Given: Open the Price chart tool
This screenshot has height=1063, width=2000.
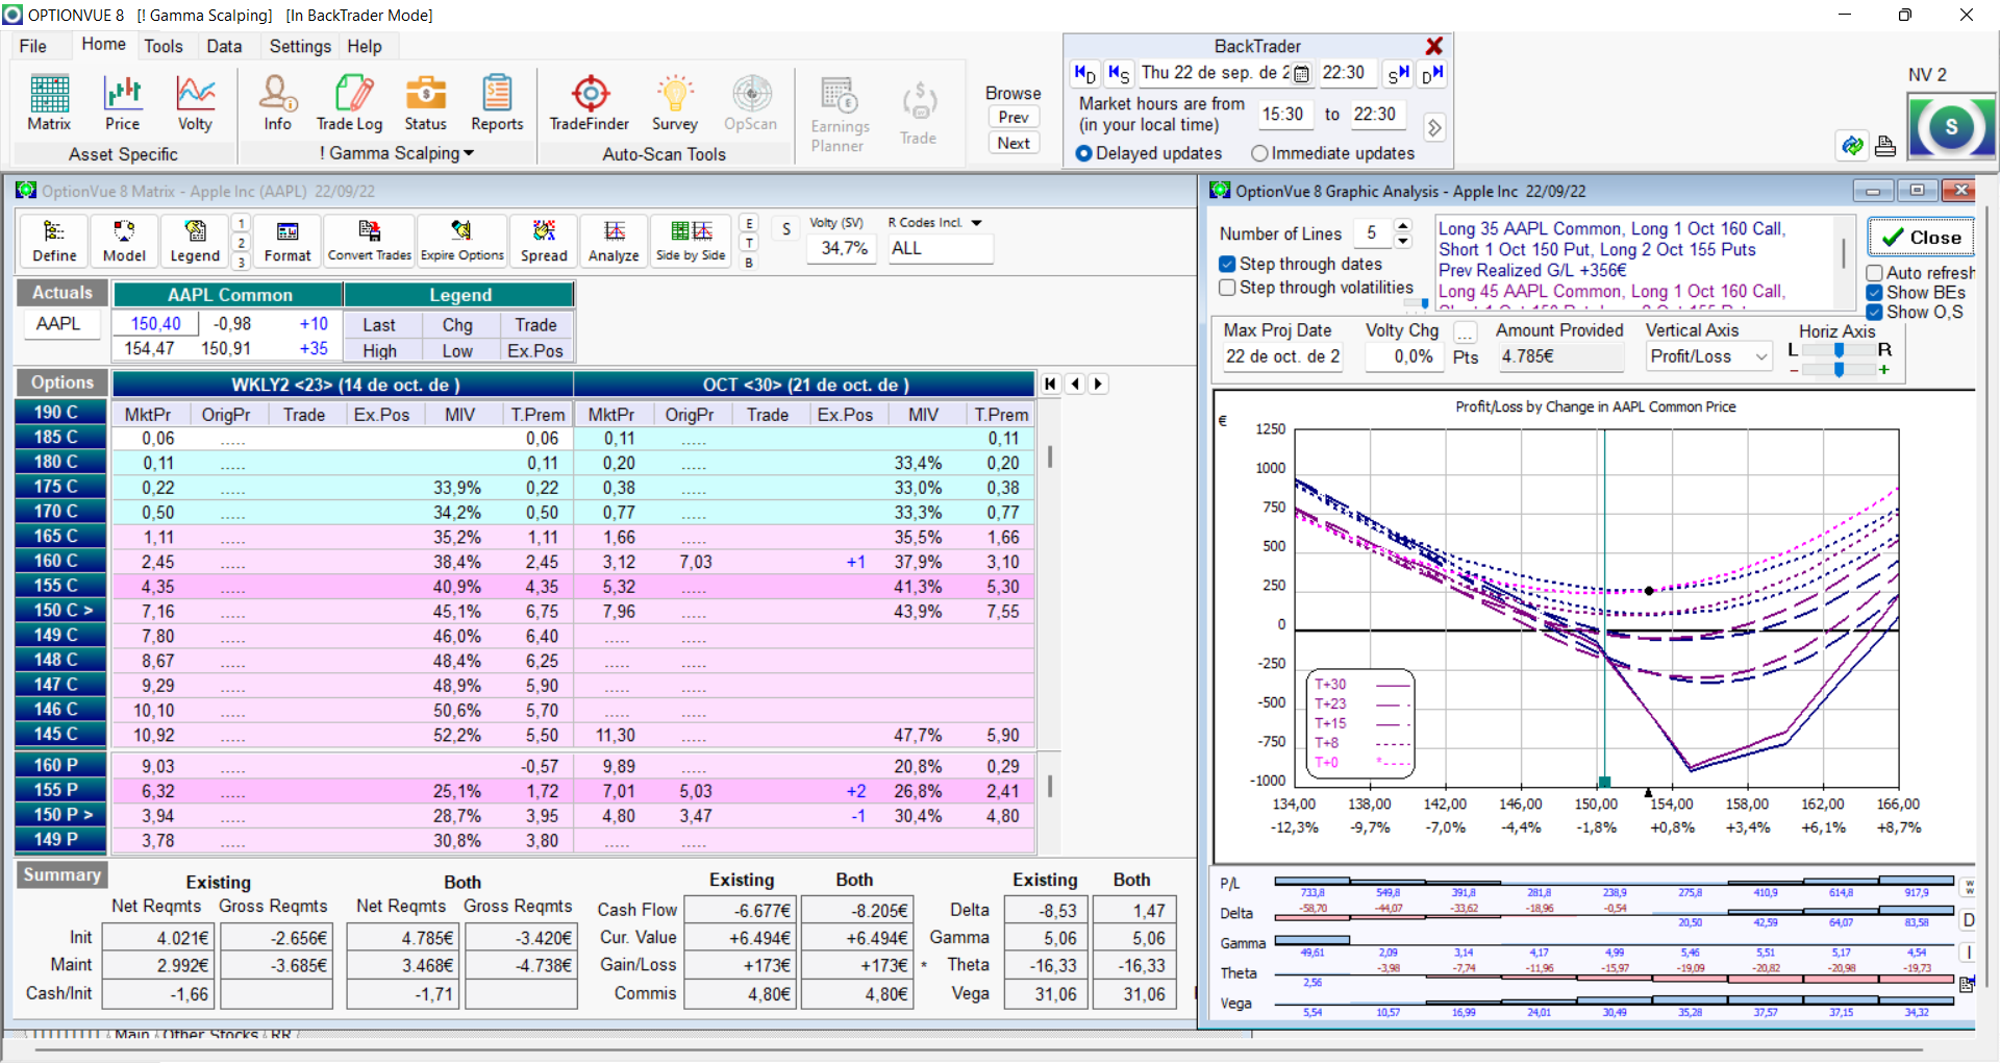Looking at the screenshot, I should [122, 103].
